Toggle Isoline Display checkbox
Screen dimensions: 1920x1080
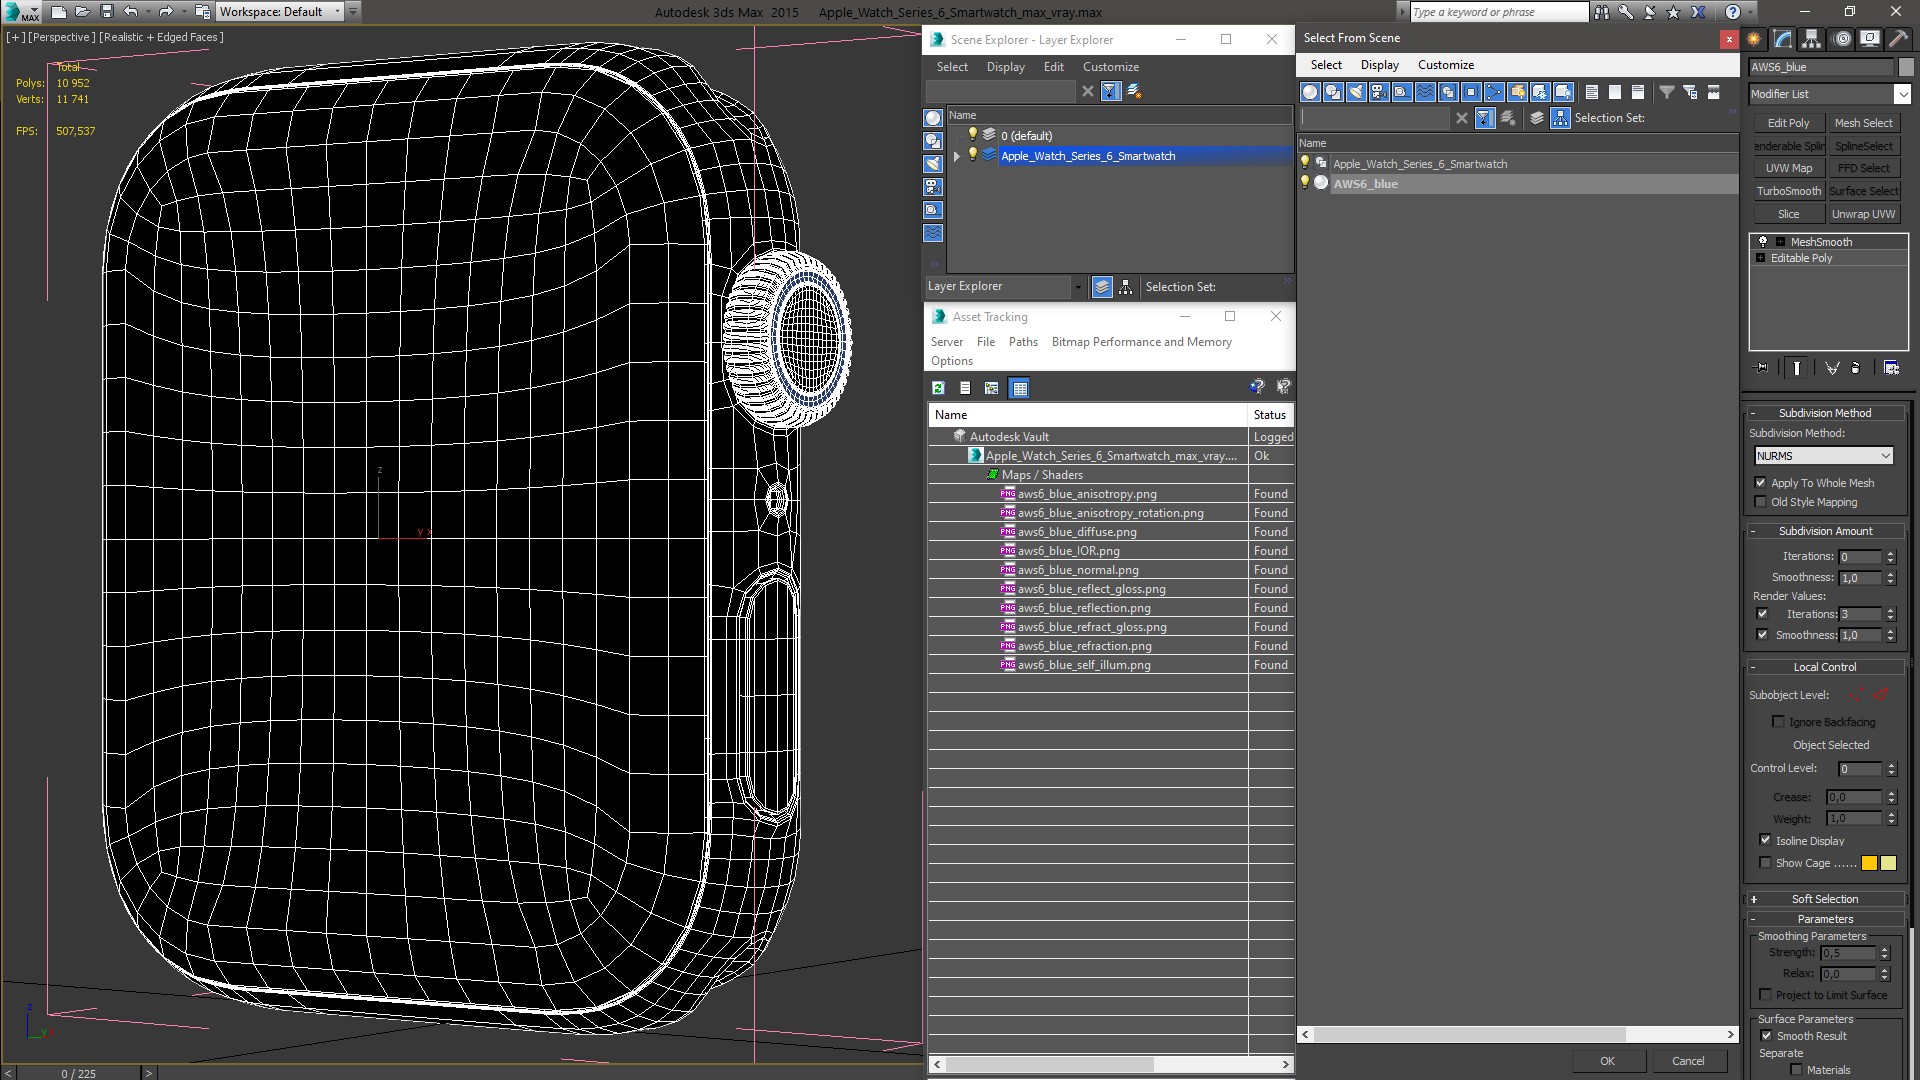coord(1765,841)
